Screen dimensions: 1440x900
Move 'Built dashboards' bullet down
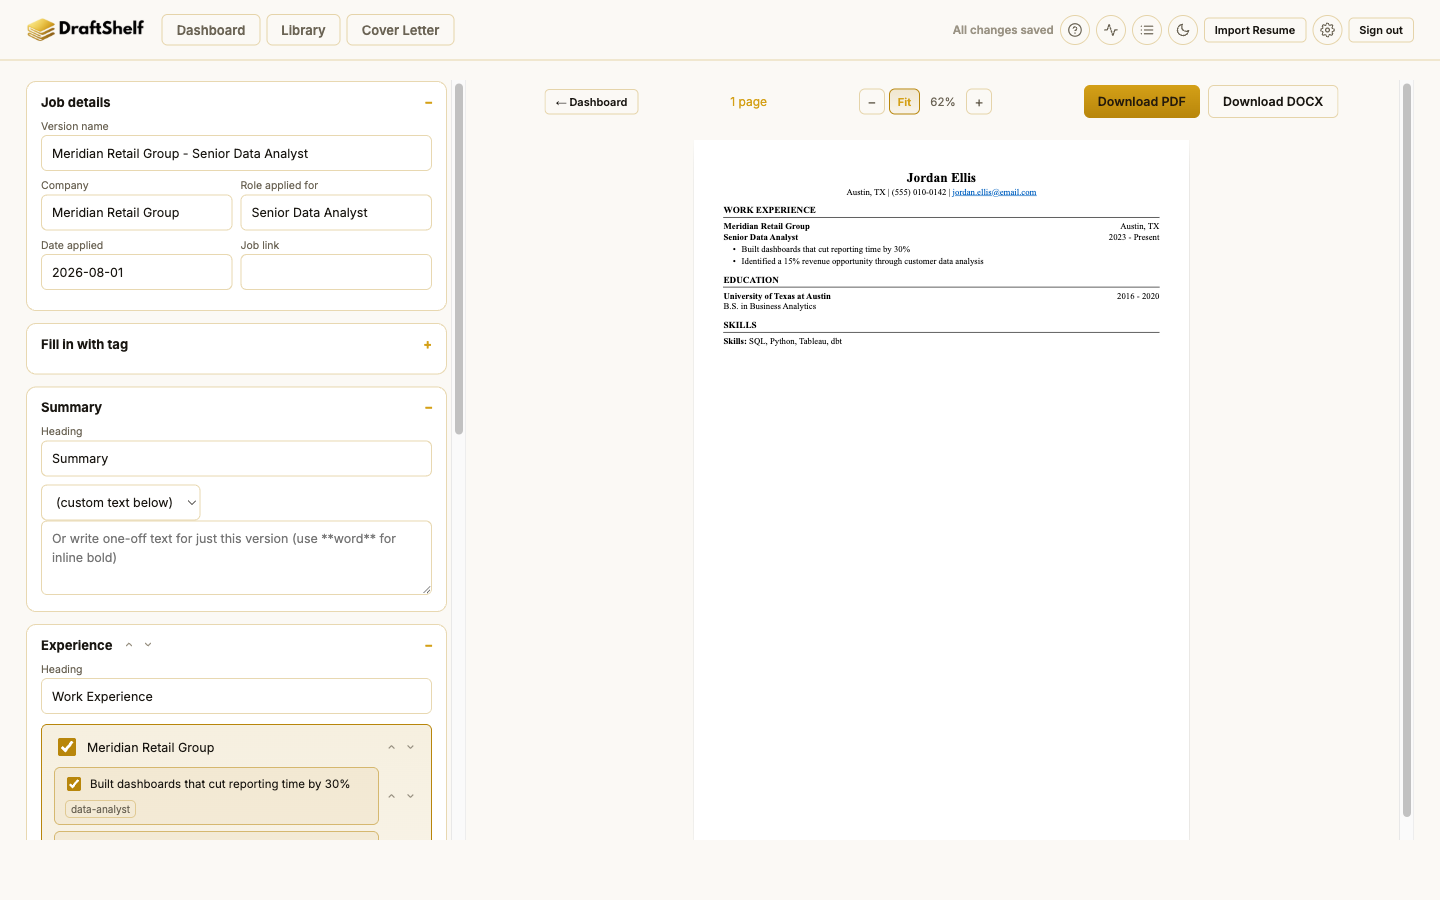coord(410,796)
